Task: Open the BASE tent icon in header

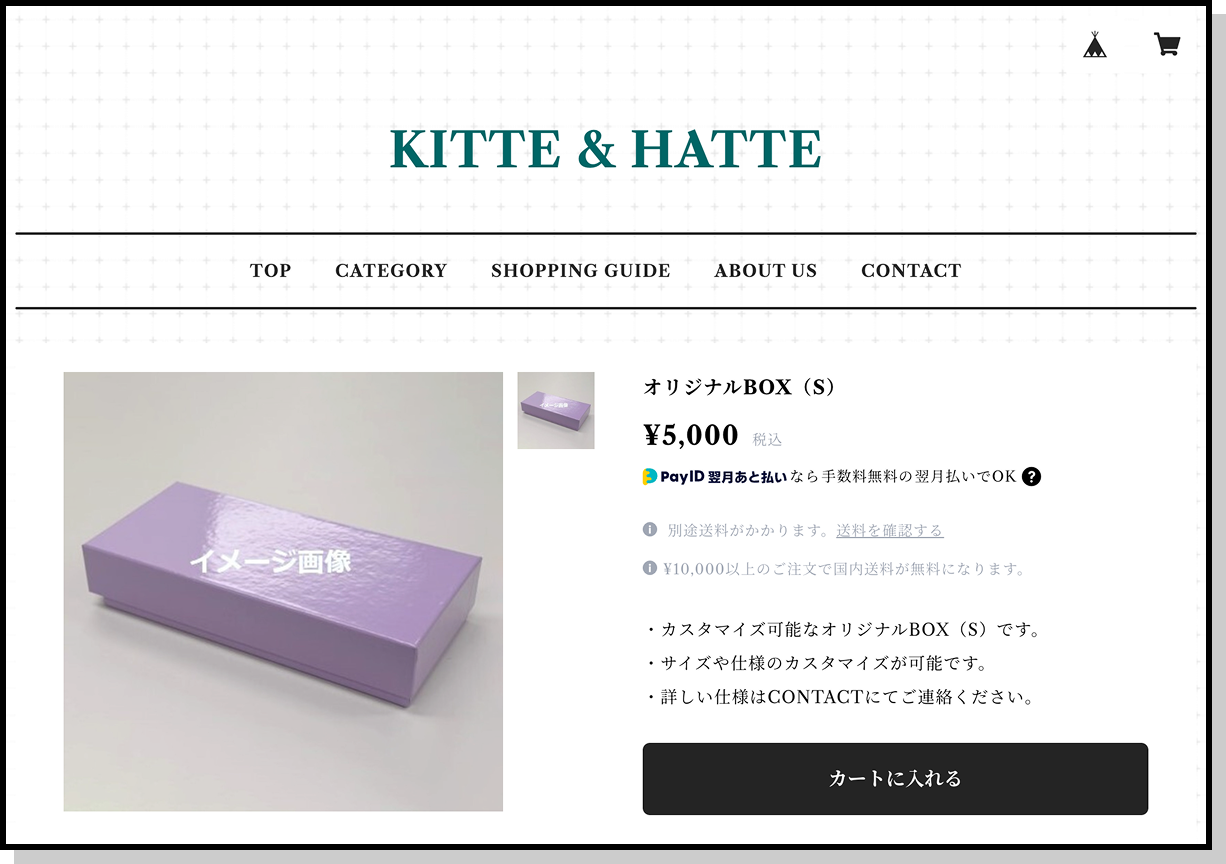Action: (1095, 44)
